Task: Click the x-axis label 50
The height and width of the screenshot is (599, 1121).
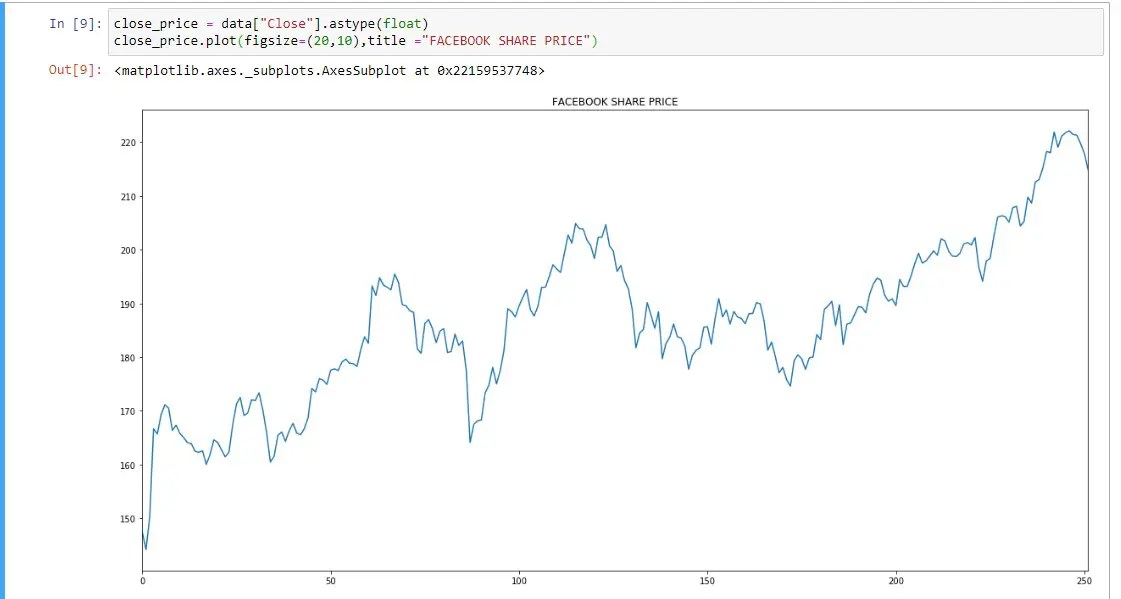Action: click(331, 581)
